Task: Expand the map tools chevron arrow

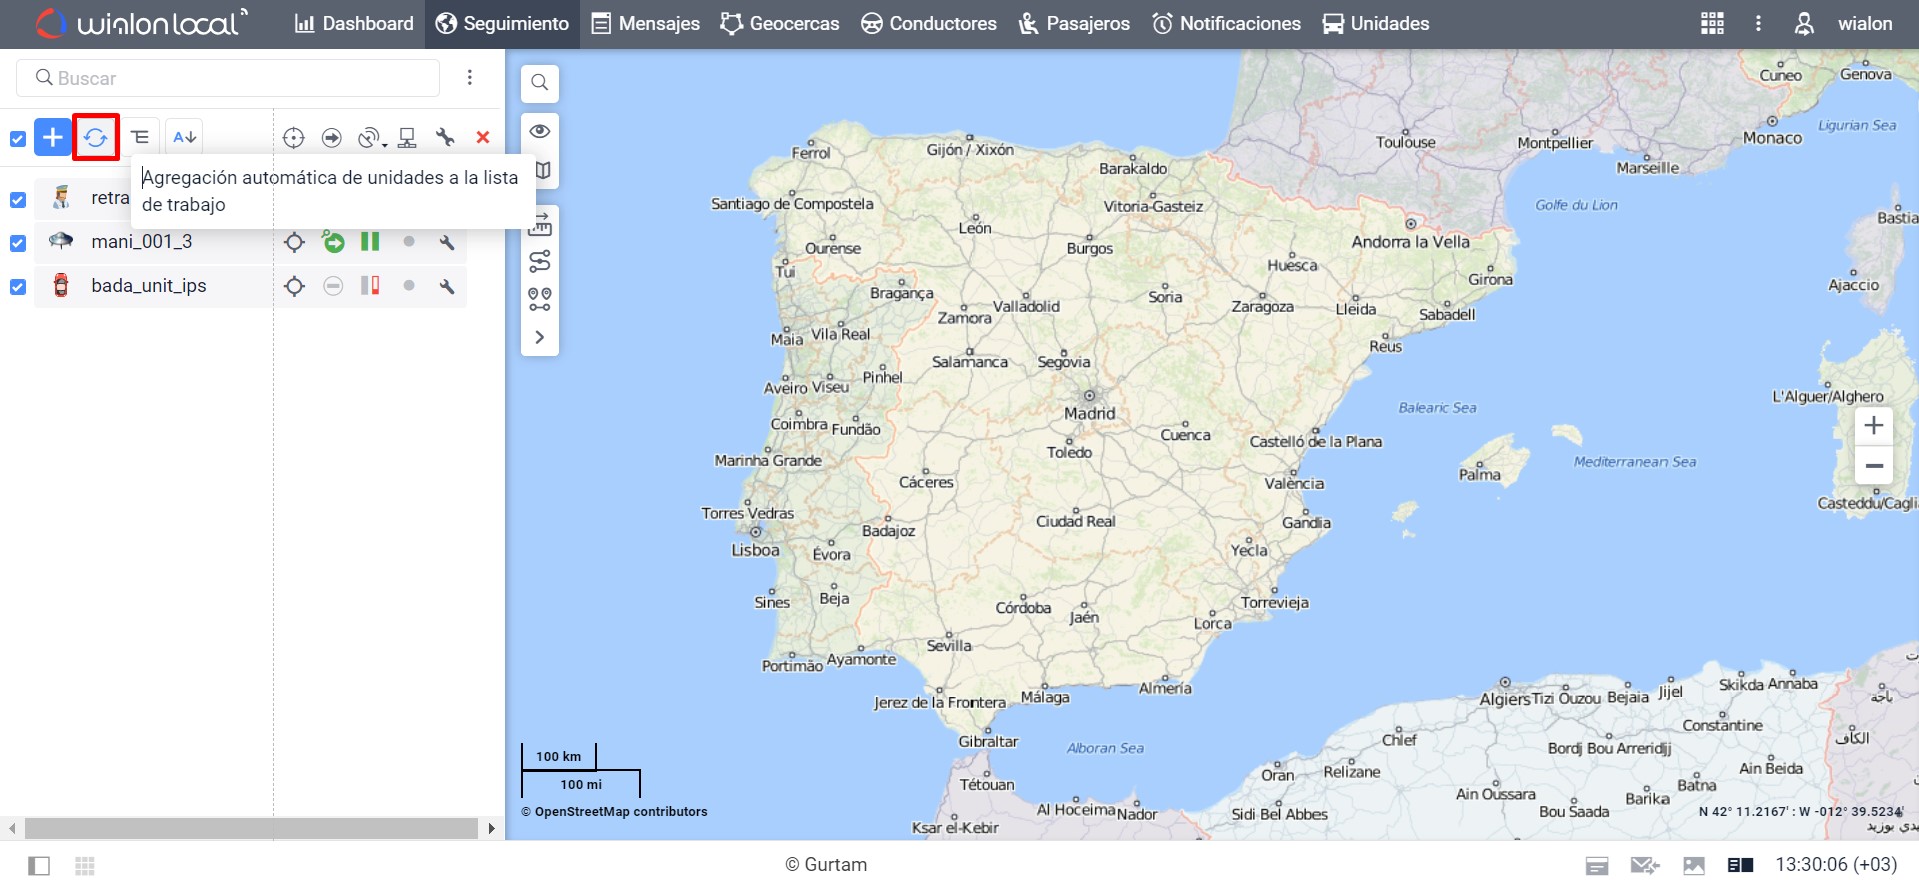Action: (540, 337)
